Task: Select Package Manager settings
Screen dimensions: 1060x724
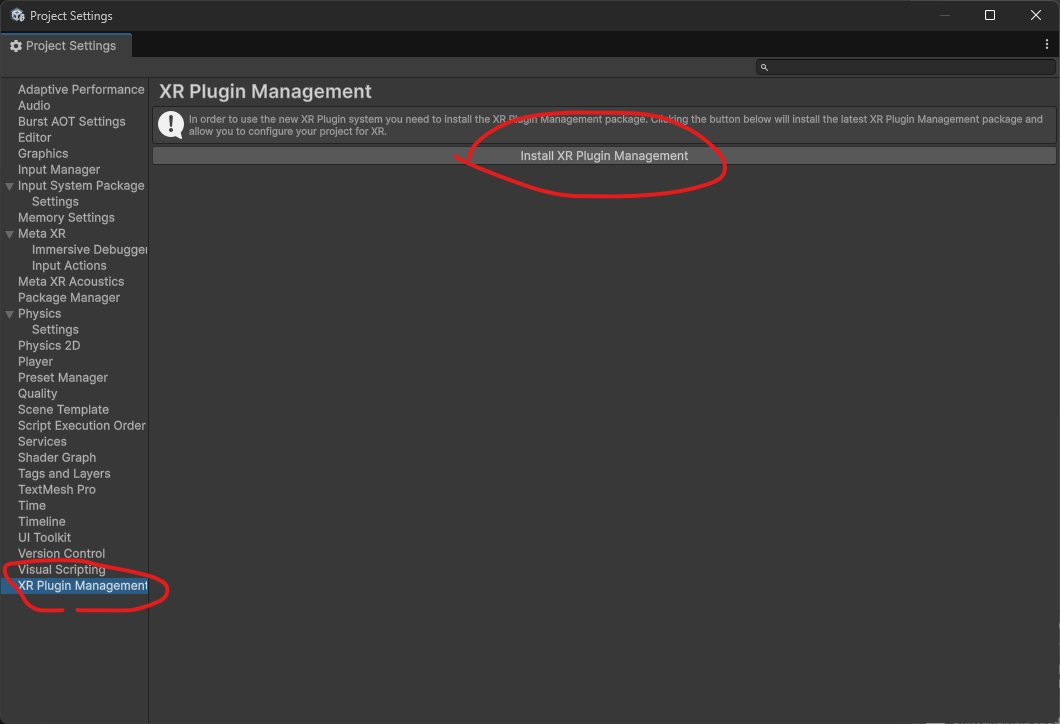Action: 69,297
